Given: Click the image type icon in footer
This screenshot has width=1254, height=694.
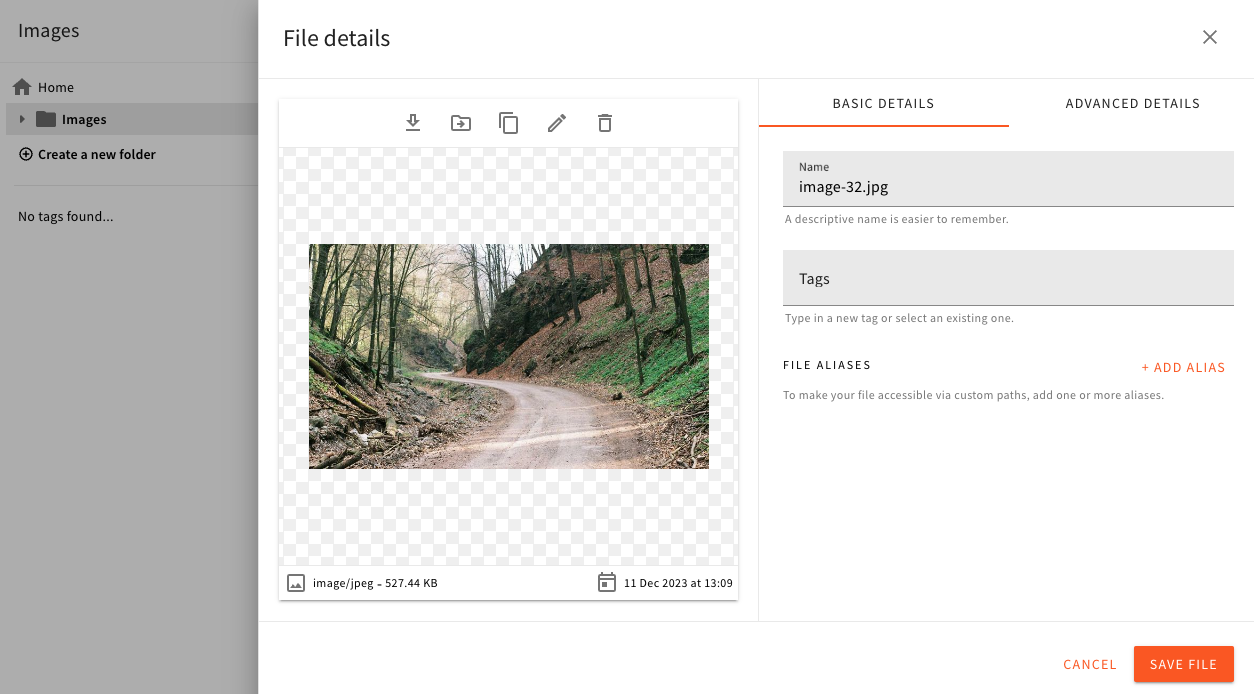Looking at the screenshot, I should 296,583.
